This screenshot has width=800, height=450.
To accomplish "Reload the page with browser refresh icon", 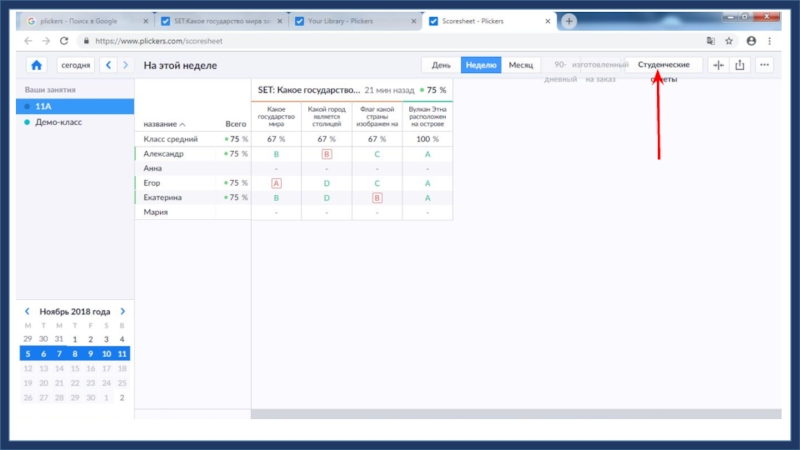I will tap(65, 41).
